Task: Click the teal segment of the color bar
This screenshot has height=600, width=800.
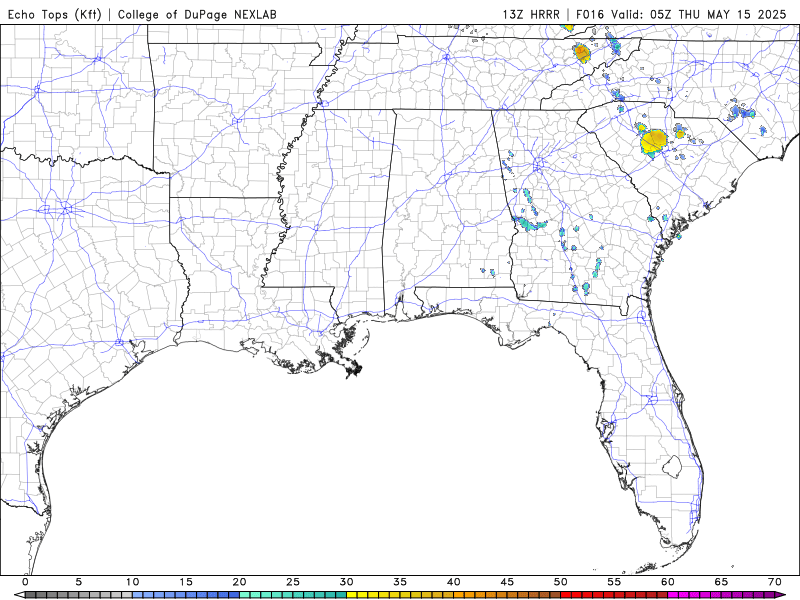Action: pyautogui.click(x=293, y=595)
